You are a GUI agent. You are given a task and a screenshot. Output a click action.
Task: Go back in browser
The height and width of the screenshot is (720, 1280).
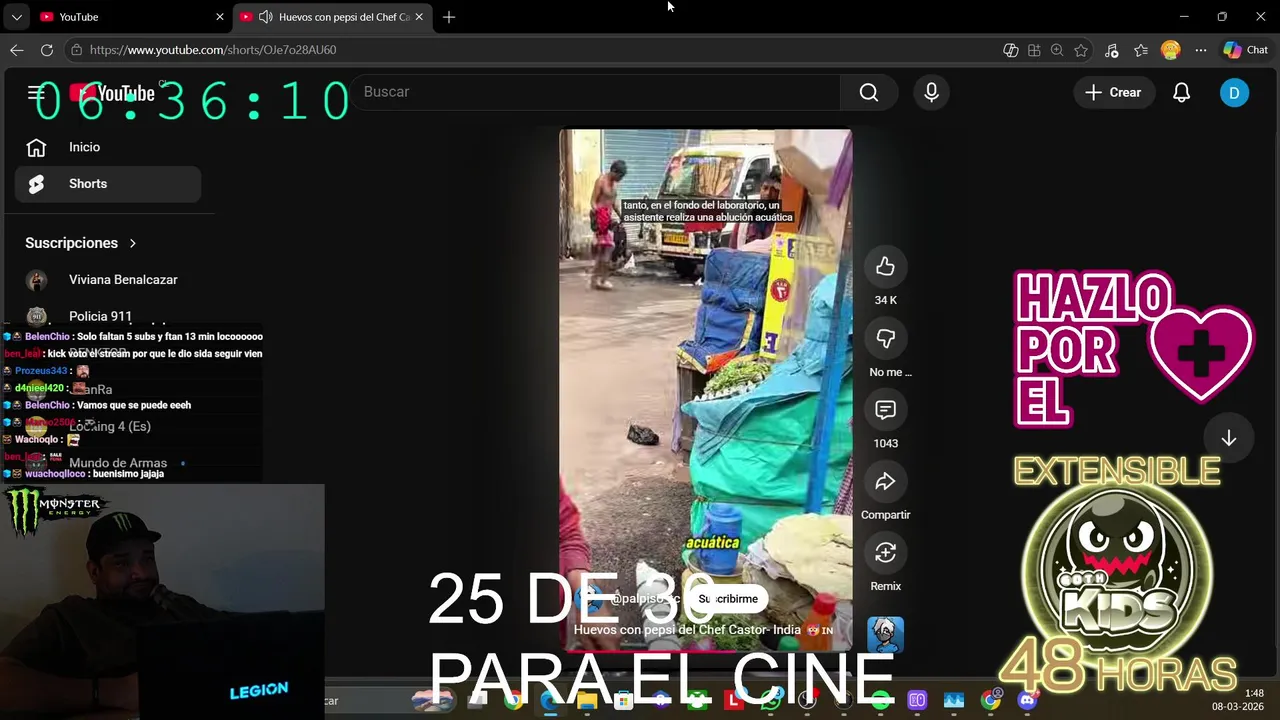pos(17,50)
